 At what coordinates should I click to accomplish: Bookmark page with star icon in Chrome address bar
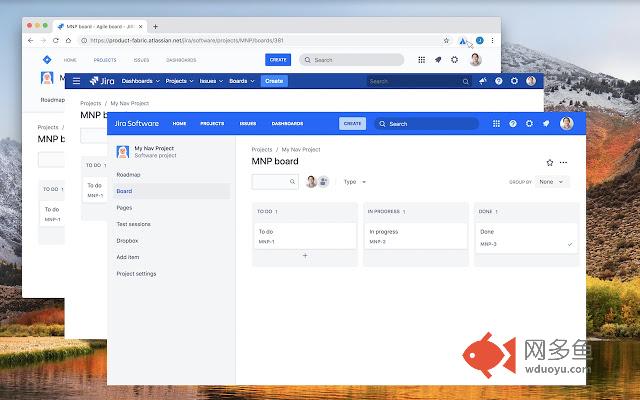coord(446,40)
